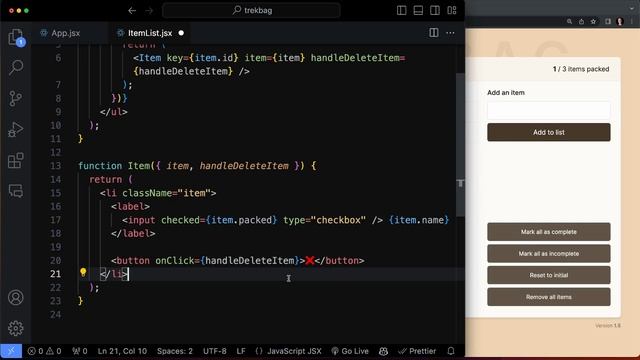Open the Explorer view in activity bar
640x360 pixels.
pos(16,37)
